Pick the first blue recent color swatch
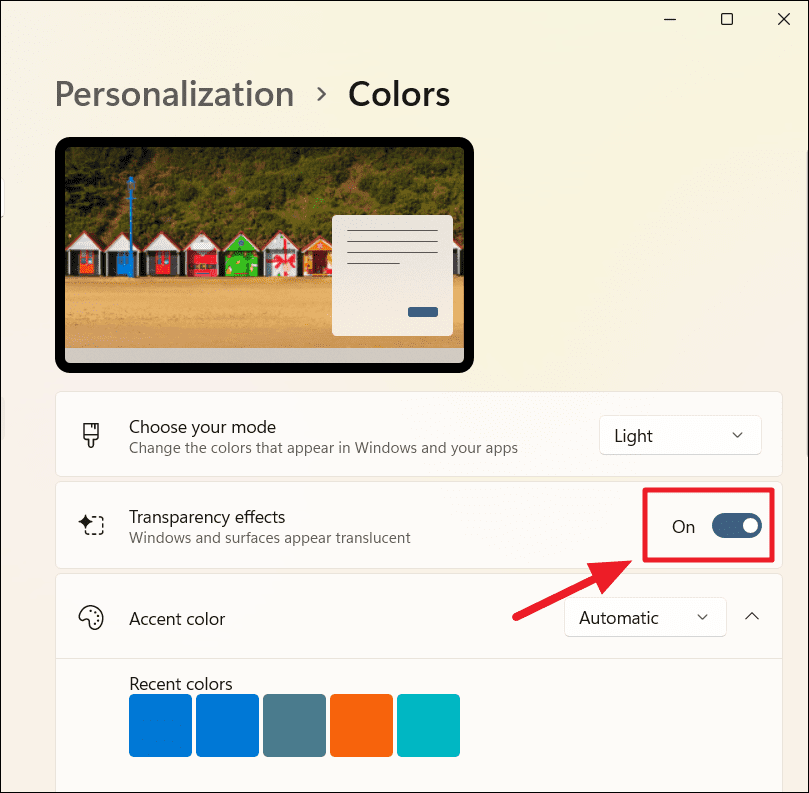 click(x=160, y=725)
